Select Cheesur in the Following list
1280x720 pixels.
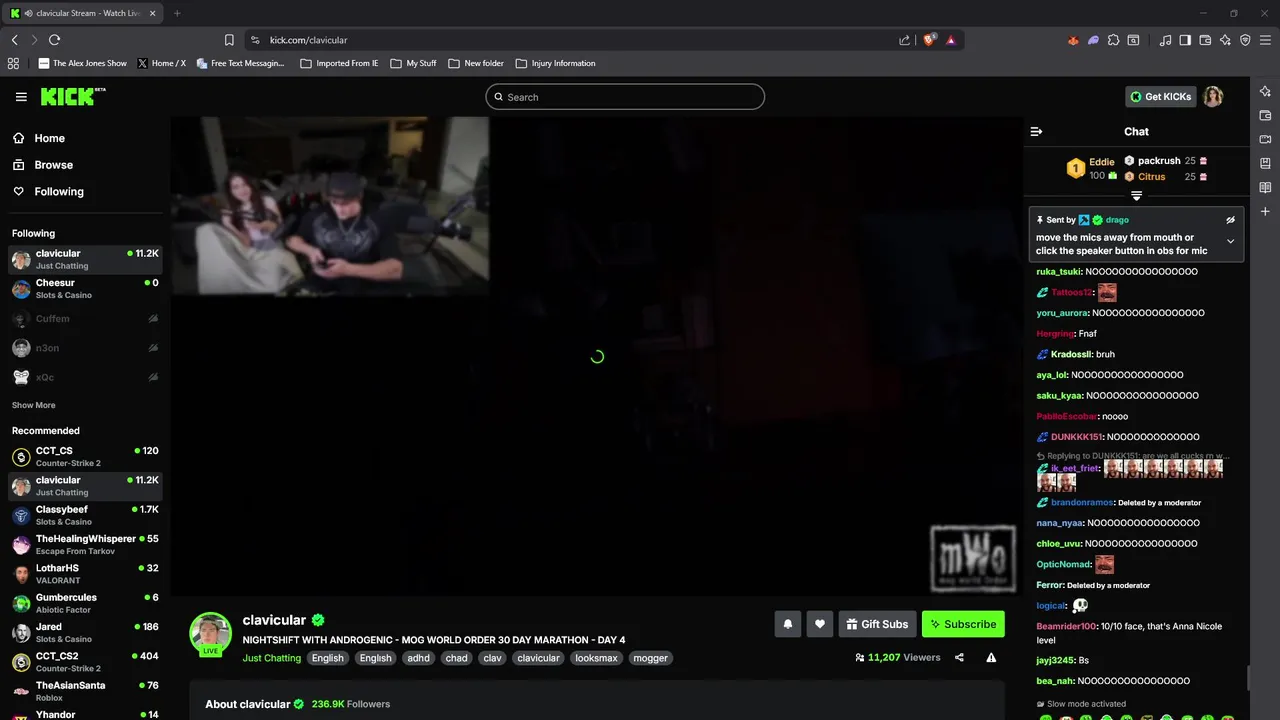[85, 289]
